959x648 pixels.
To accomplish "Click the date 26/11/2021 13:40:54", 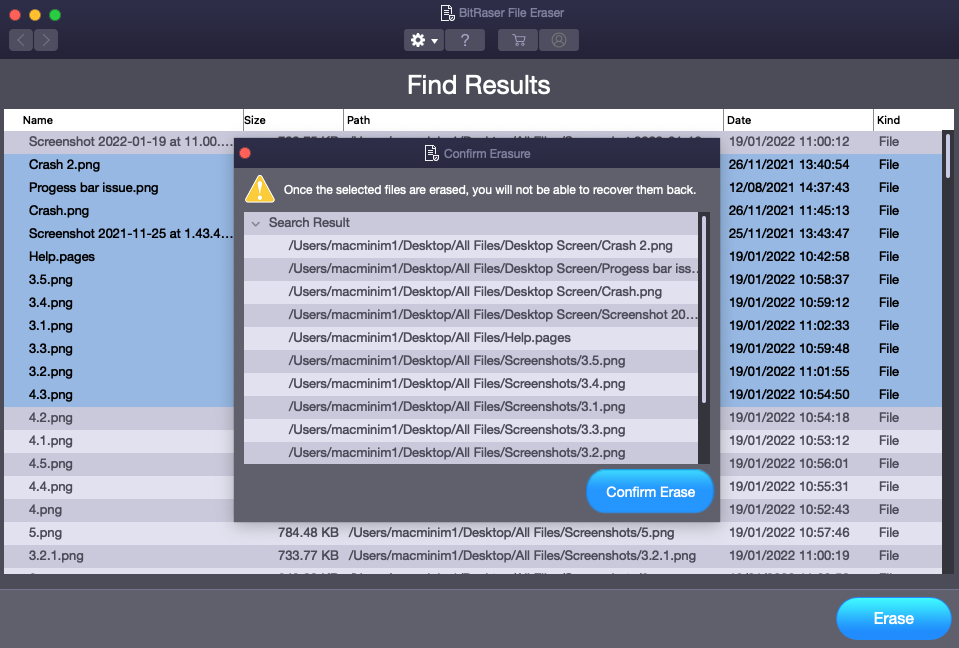I will click(x=789, y=165).
